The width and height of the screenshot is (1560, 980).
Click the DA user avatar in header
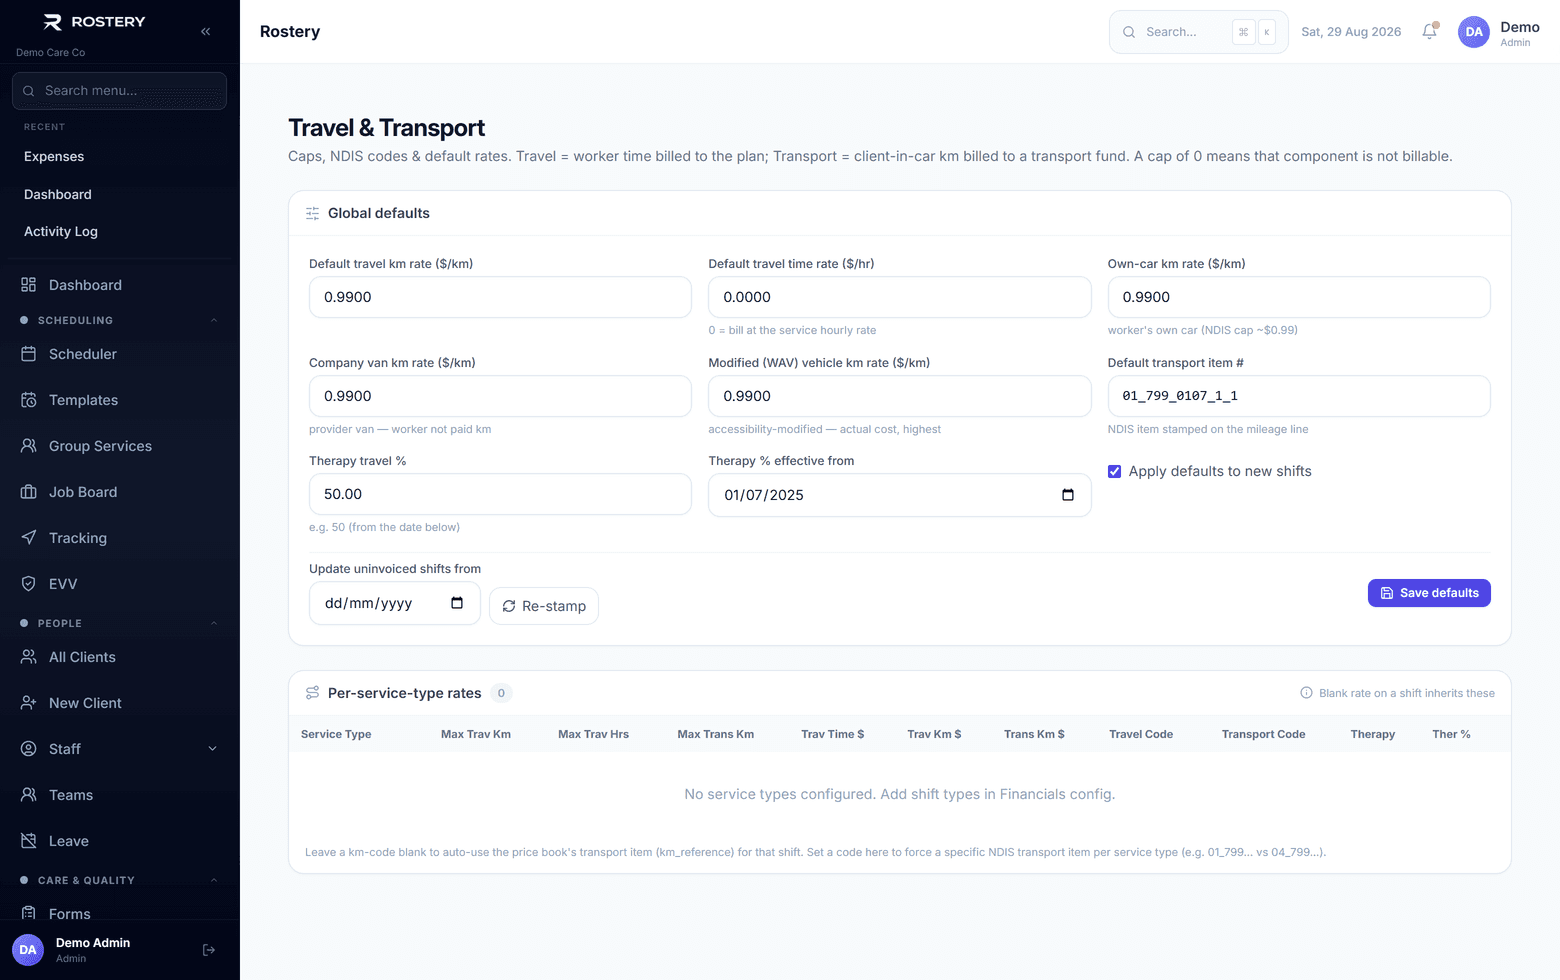point(1474,32)
